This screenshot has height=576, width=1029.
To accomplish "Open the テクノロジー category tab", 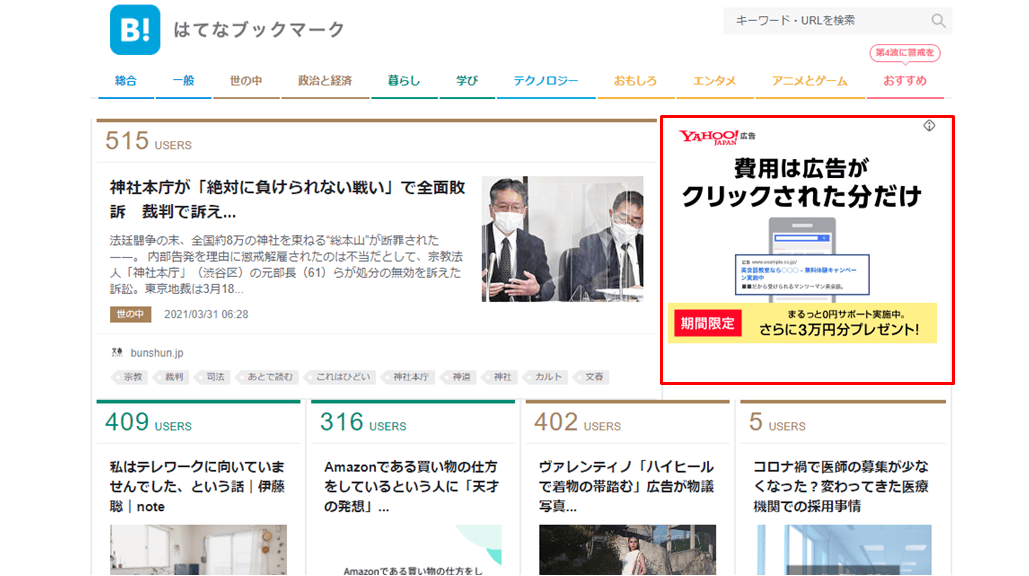I will pyautogui.click(x=545, y=81).
